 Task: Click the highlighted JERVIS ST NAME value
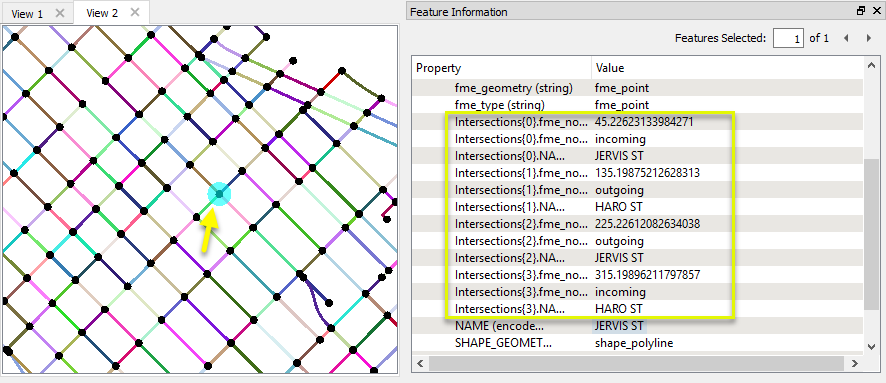point(619,326)
